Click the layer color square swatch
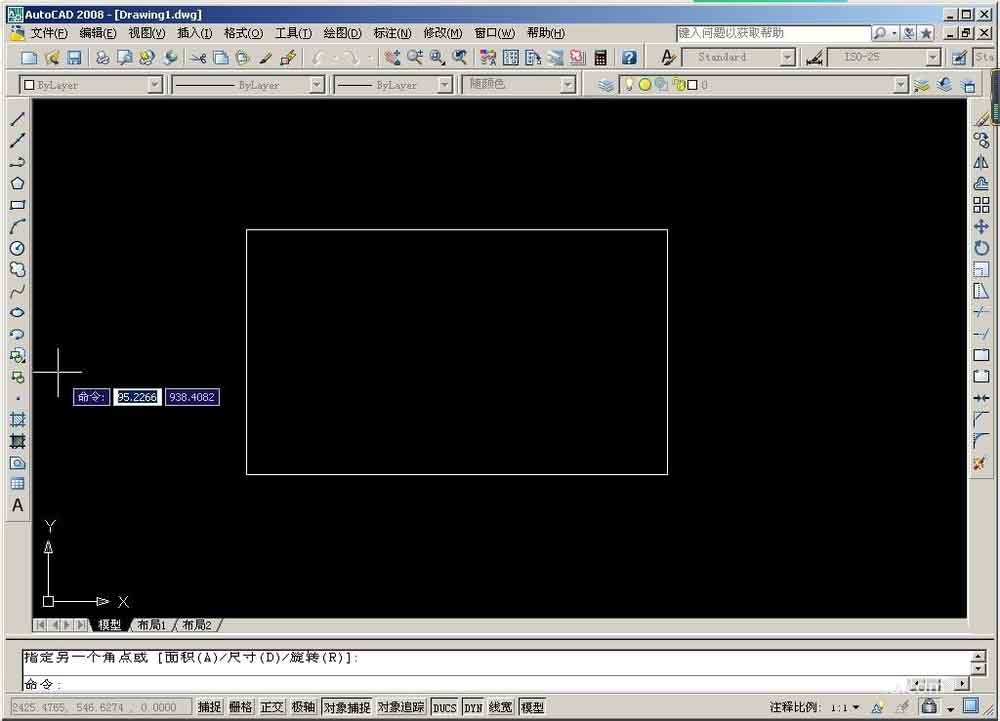 tap(693, 85)
